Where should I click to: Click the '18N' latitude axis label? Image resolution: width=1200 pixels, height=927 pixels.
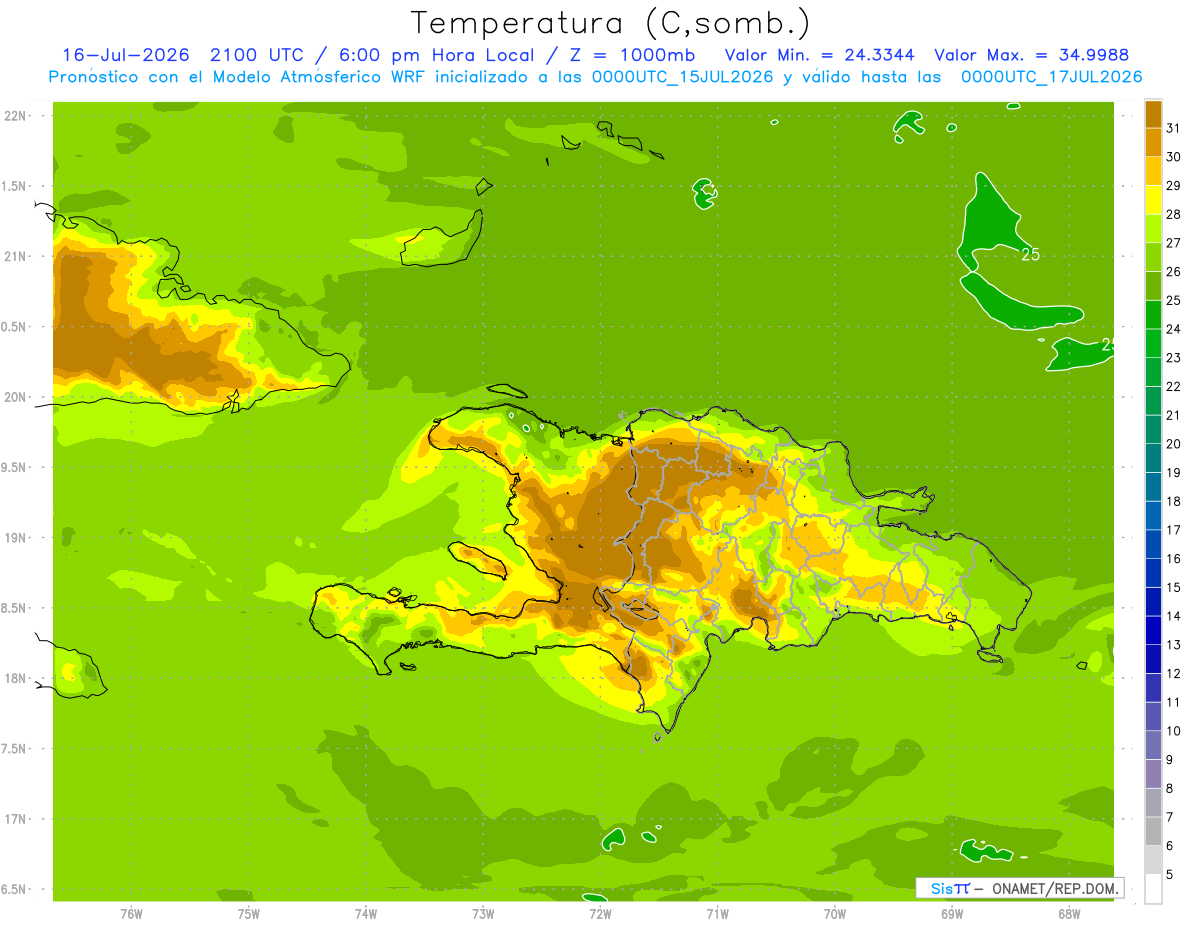tap(16, 678)
